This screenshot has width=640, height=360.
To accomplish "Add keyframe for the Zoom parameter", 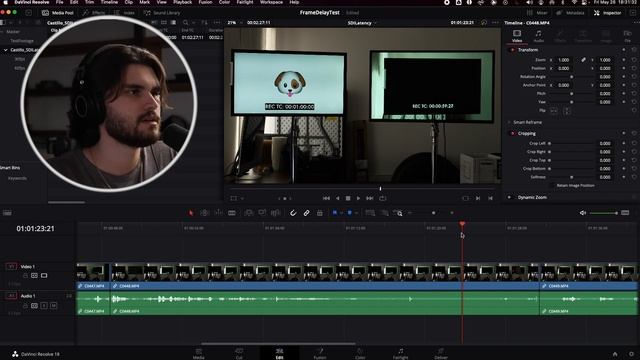I will 624,60.
